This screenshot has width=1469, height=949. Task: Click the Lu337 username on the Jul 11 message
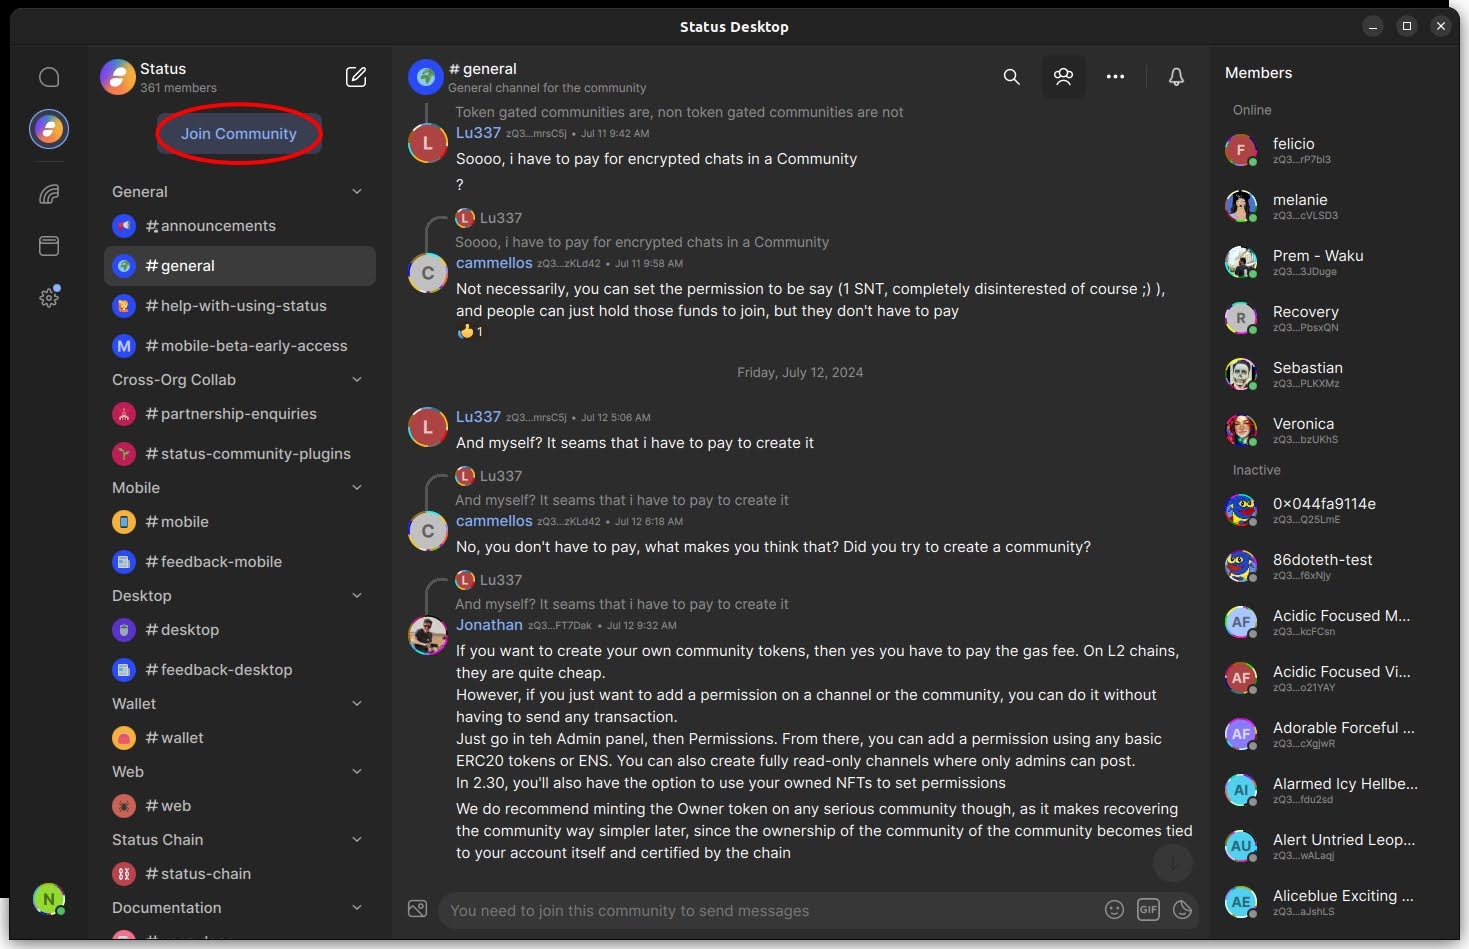coord(478,132)
